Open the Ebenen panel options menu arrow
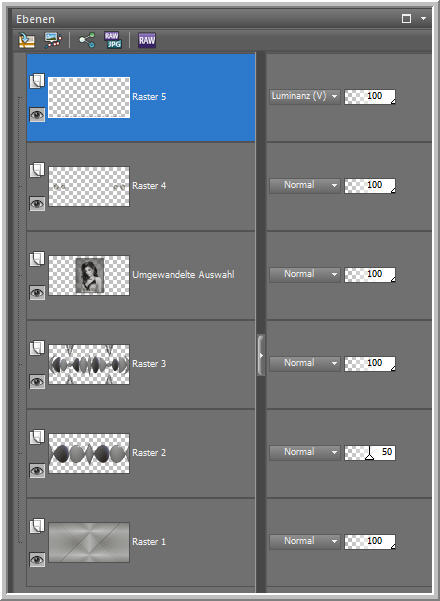Screen dimensions: 440x601 tap(423, 19)
